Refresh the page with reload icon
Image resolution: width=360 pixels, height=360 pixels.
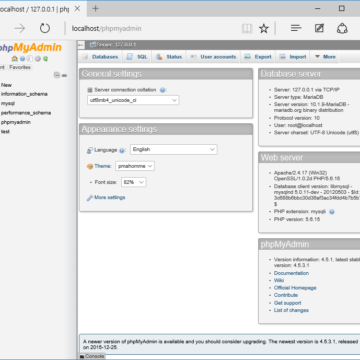(x=45, y=29)
